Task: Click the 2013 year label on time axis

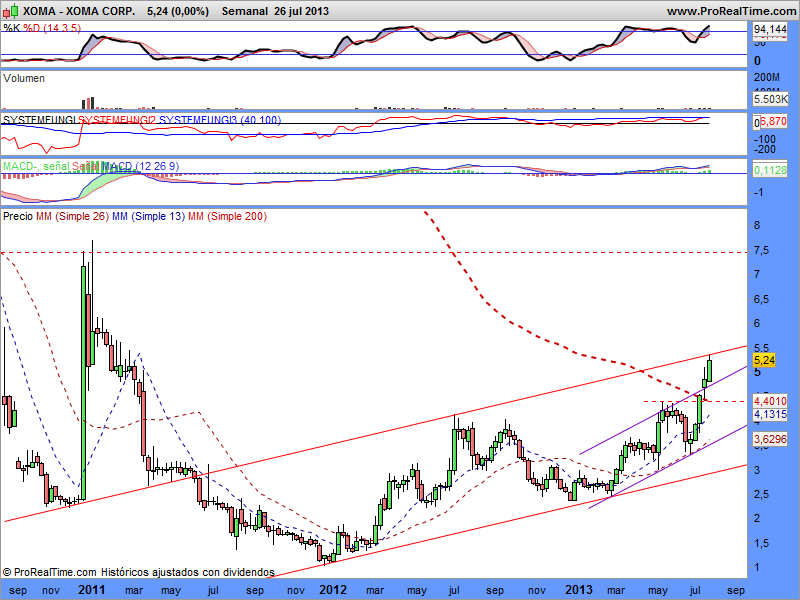Action: pyautogui.click(x=578, y=590)
